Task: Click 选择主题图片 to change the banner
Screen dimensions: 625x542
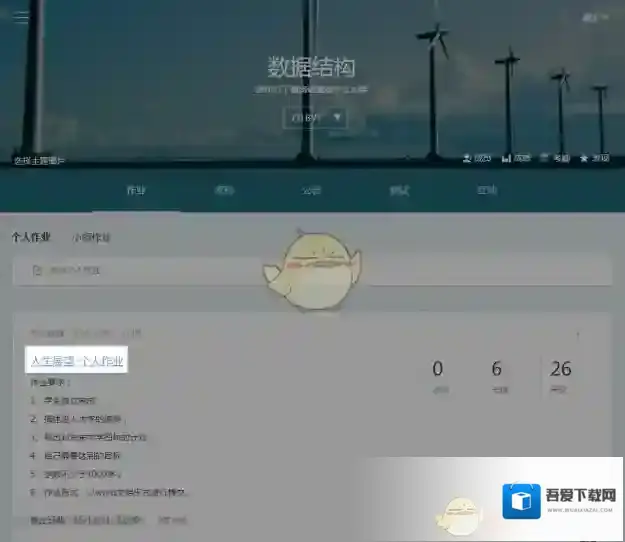Action: pyautogui.click(x=39, y=160)
